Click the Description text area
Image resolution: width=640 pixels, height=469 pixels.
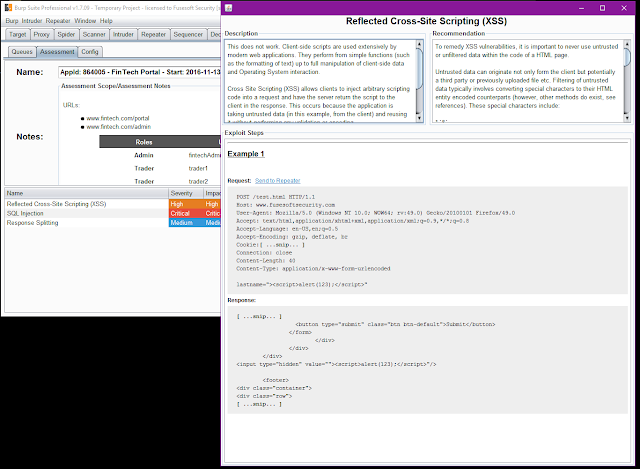tap(321, 81)
